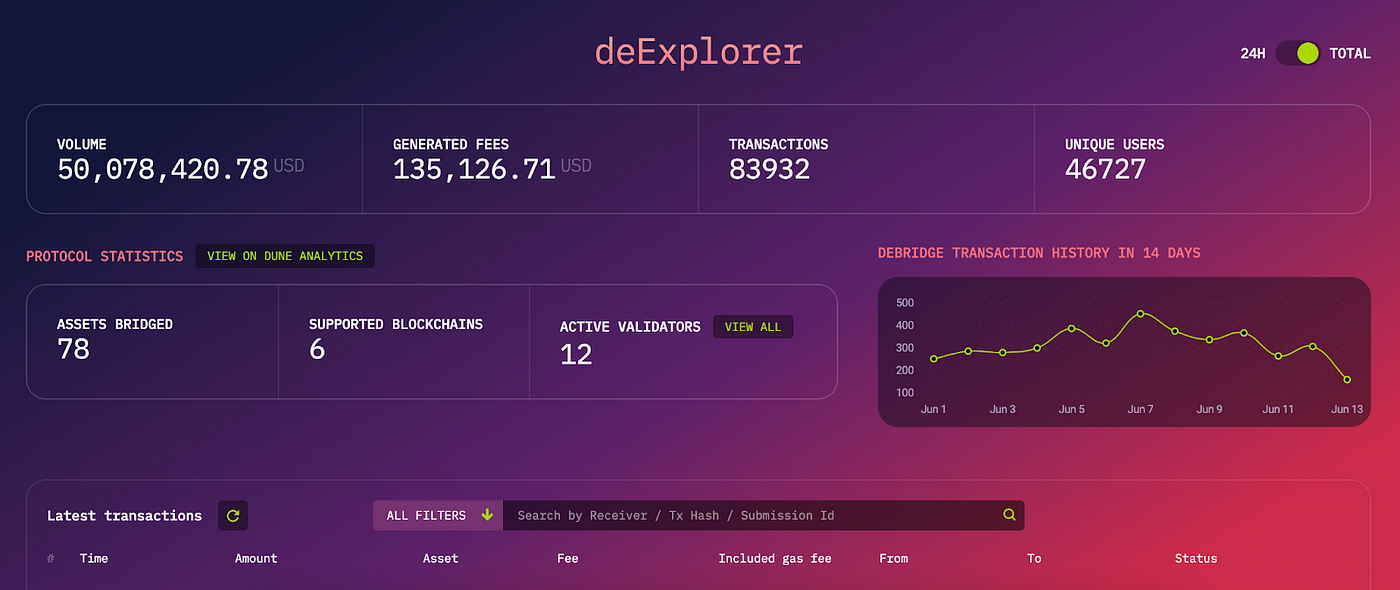The width and height of the screenshot is (1400, 590).
Task: Click the Status column header
Action: tap(1196, 558)
